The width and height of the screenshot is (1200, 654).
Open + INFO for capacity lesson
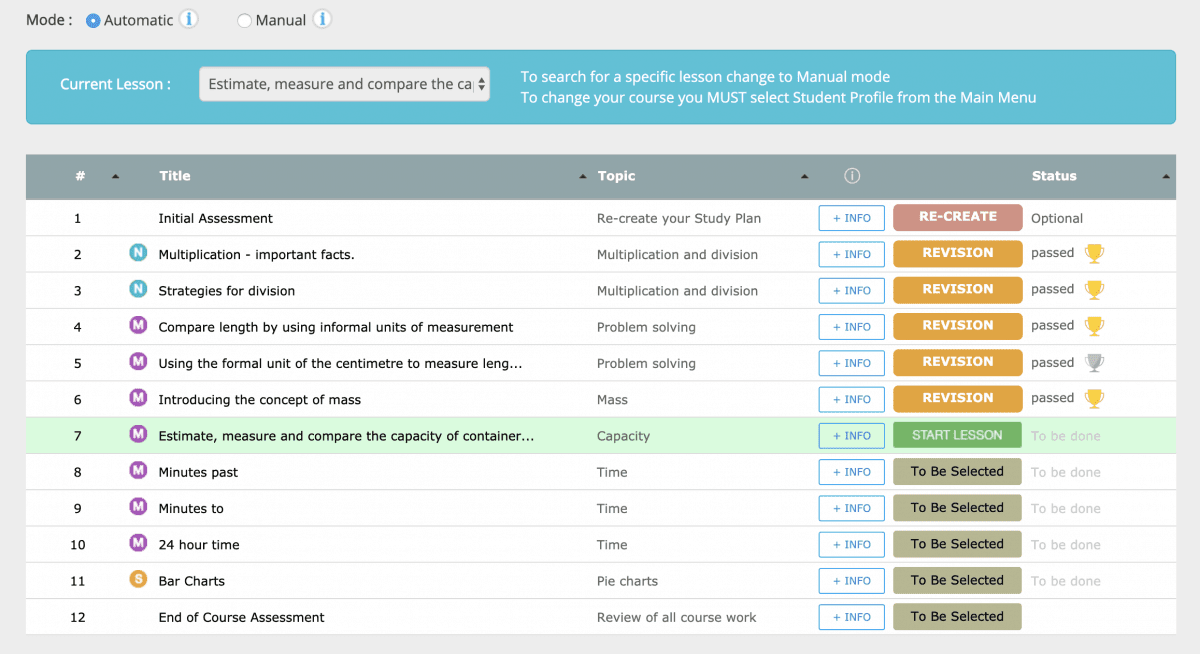(852, 435)
